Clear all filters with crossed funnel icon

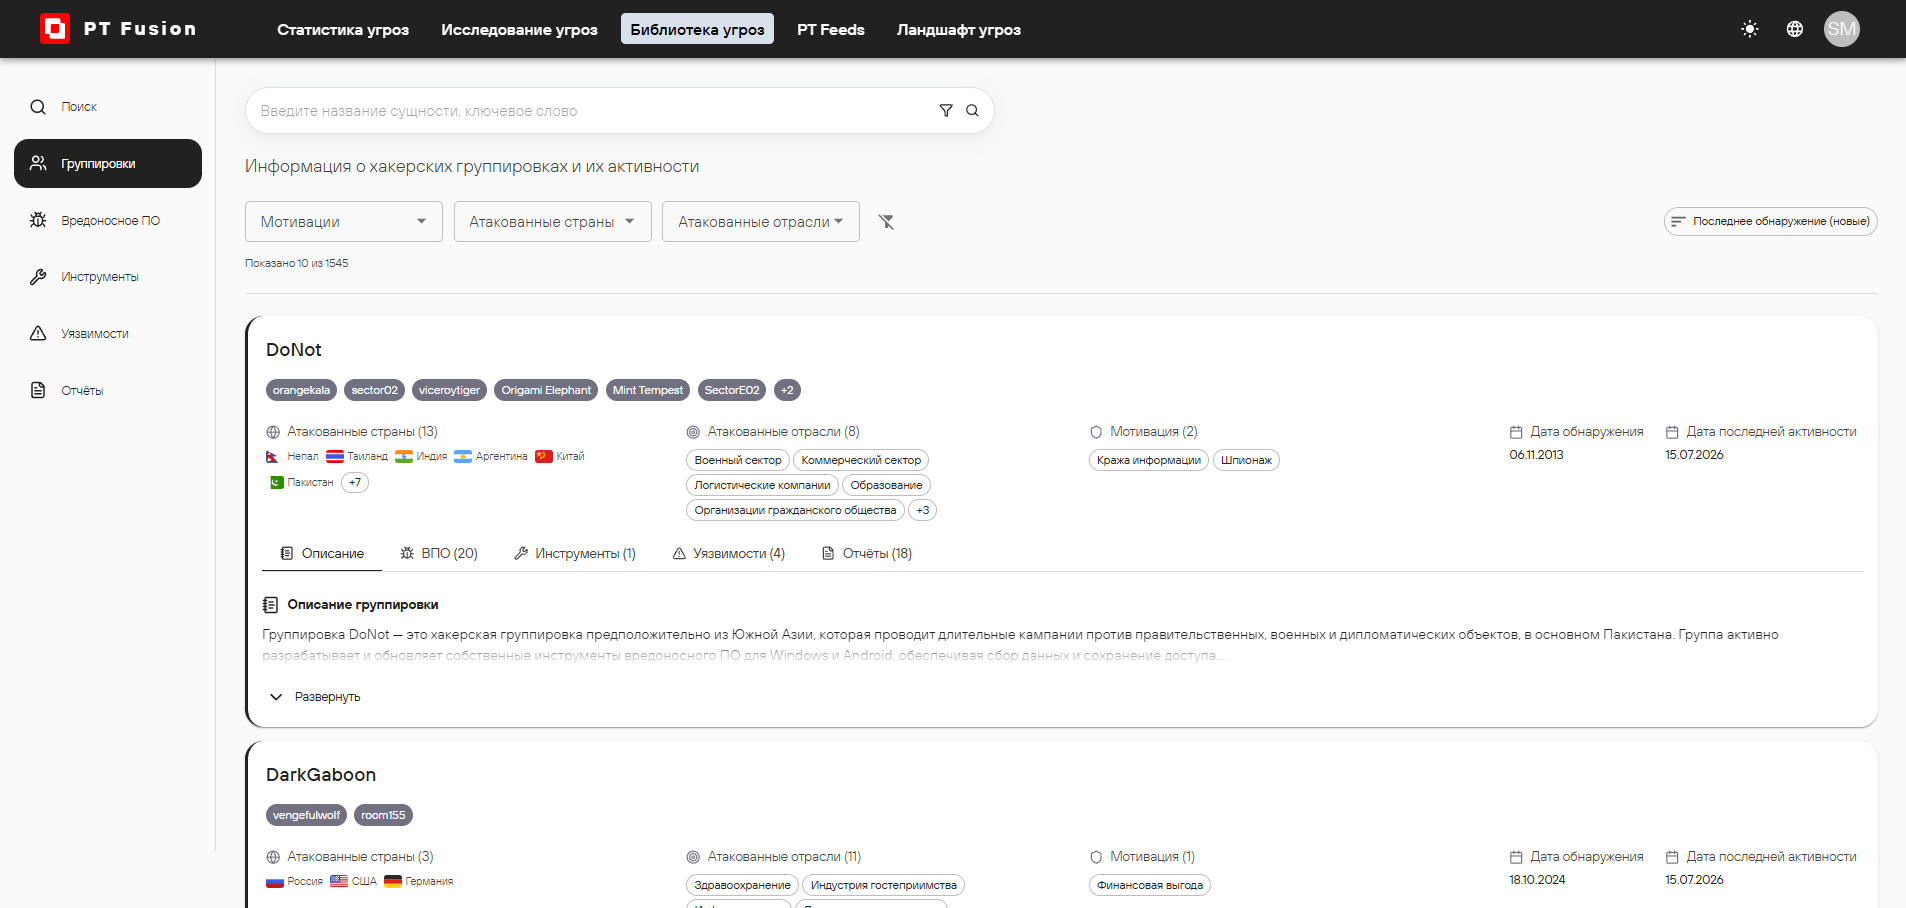(x=886, y=222)
